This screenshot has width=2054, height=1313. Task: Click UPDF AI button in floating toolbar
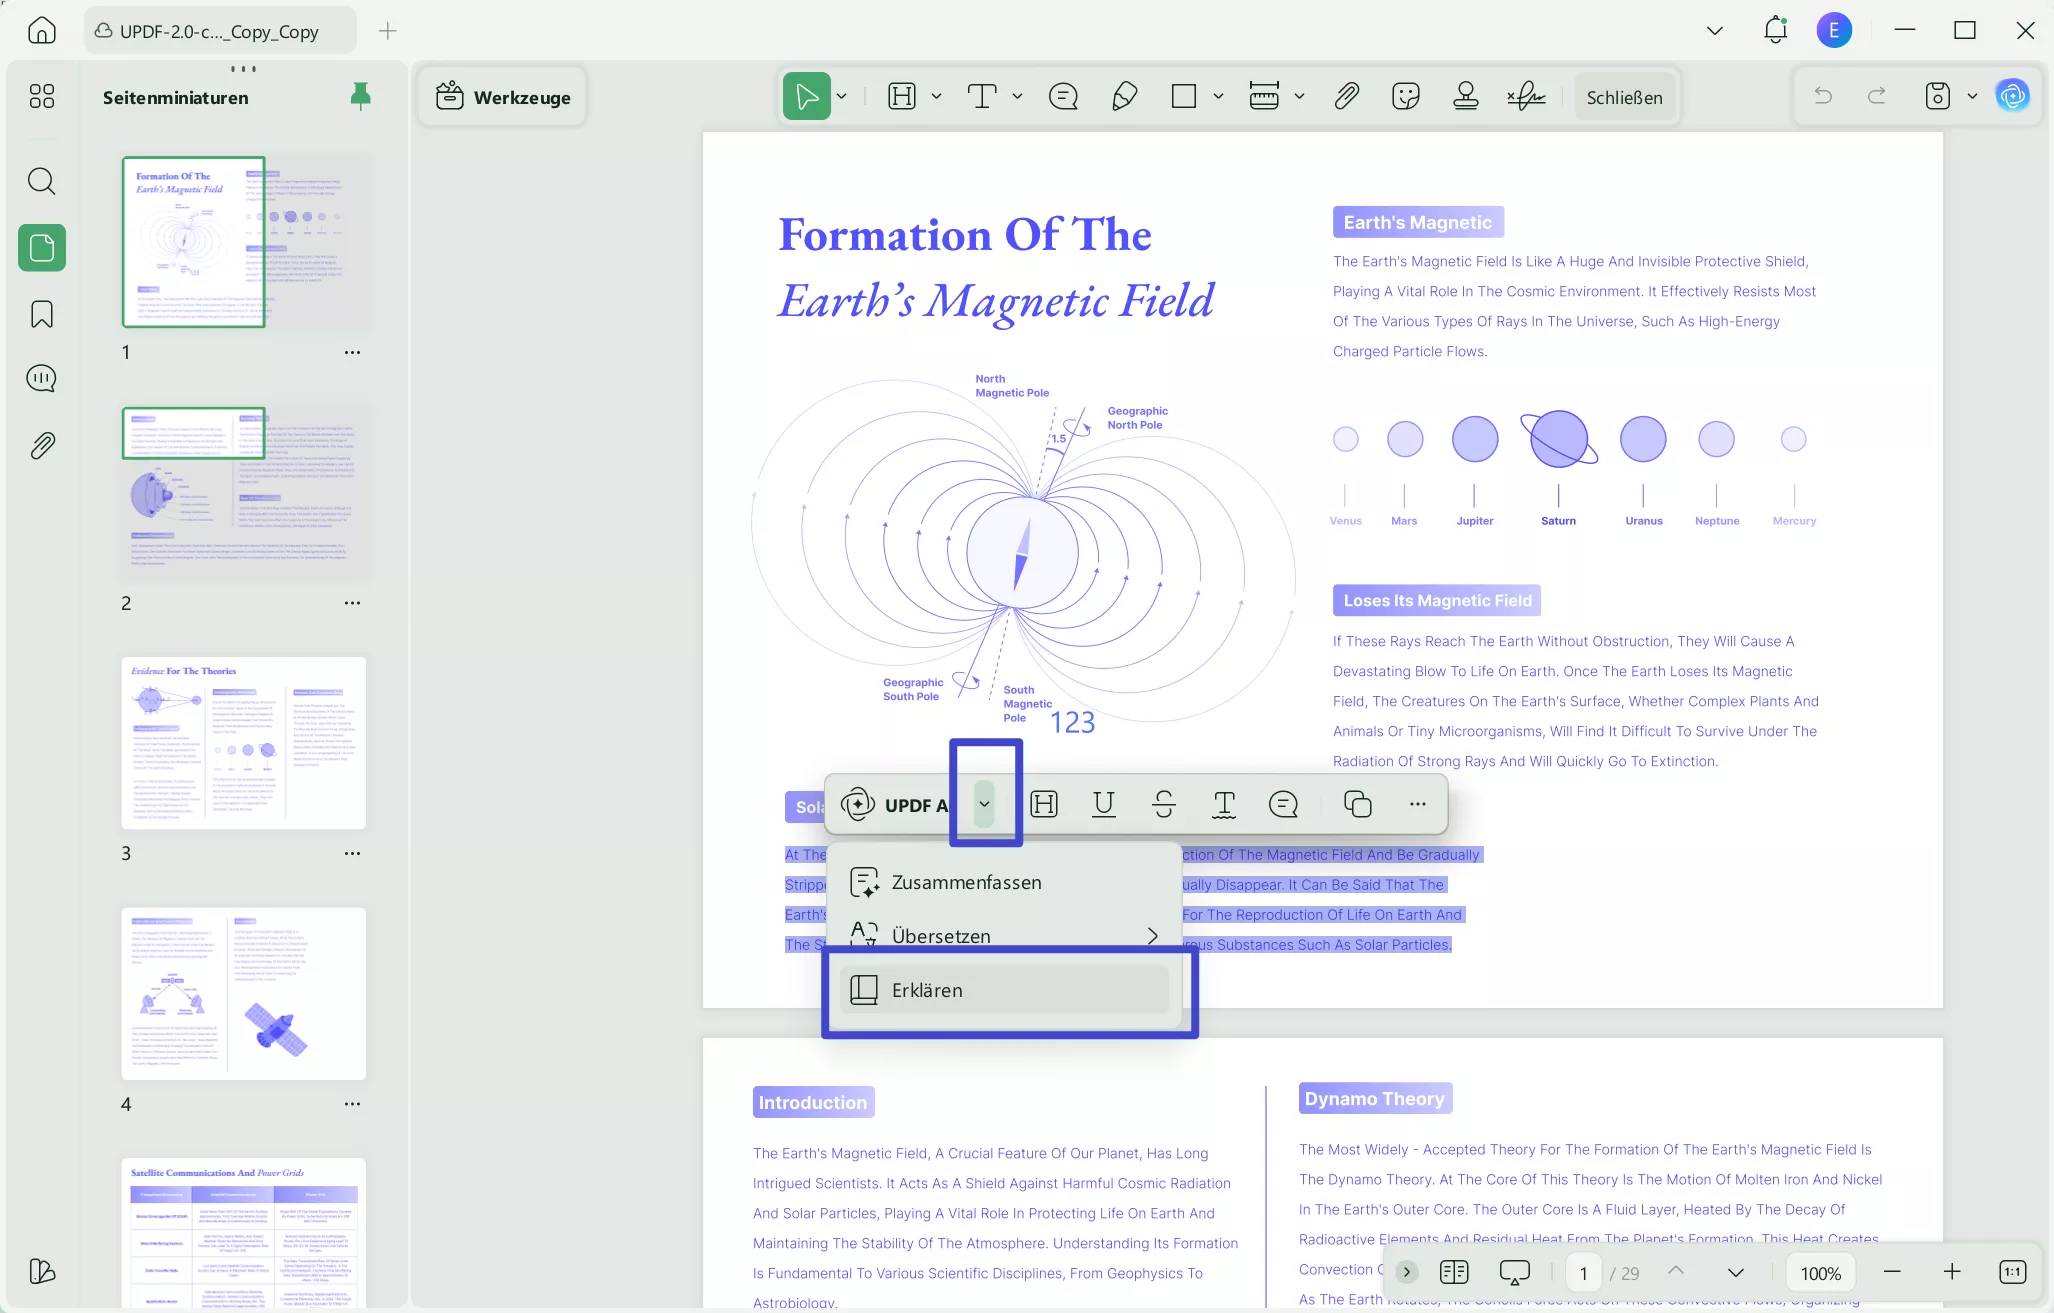pyautogui.click(x=895, y=805)
